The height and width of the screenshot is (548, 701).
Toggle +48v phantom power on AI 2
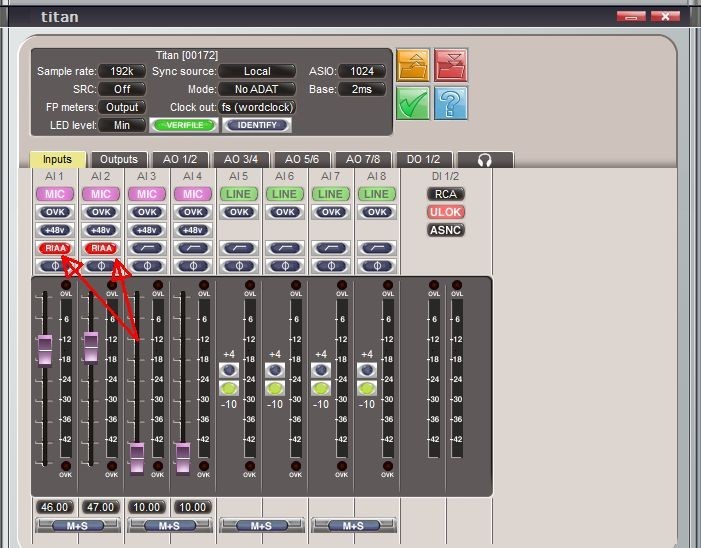coord(101,230)
